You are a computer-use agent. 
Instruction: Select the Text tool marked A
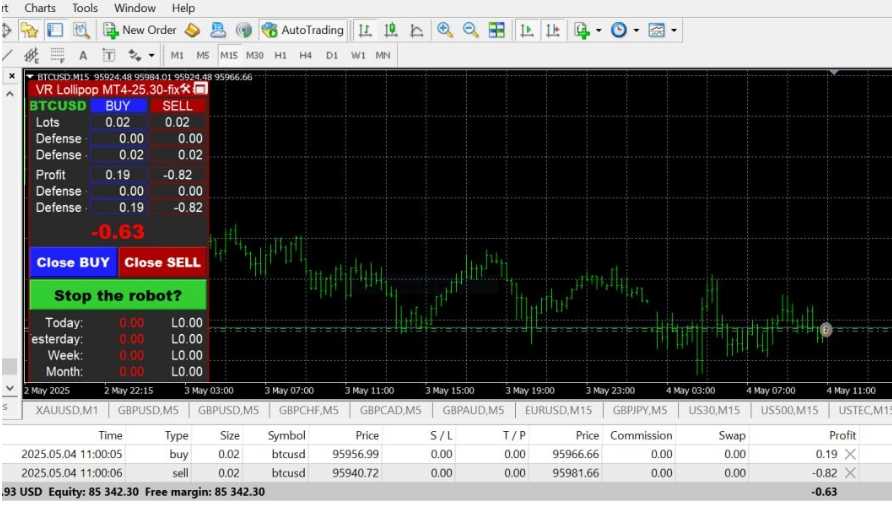point(83,55)
